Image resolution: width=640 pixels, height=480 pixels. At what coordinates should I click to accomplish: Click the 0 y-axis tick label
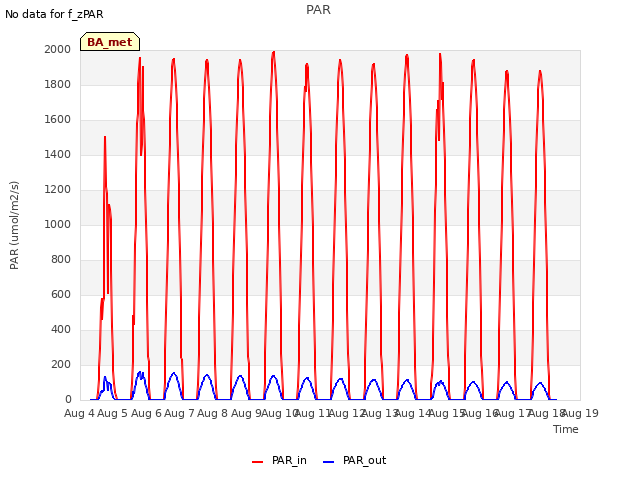[x=68, y=400]
